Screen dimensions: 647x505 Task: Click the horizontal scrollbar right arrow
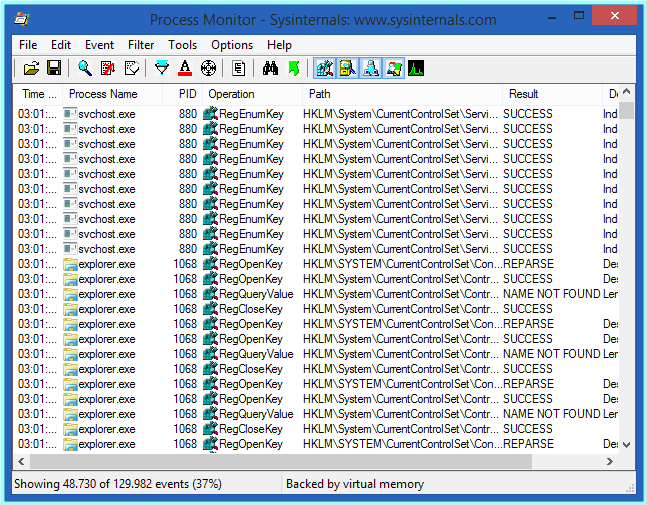610,461
